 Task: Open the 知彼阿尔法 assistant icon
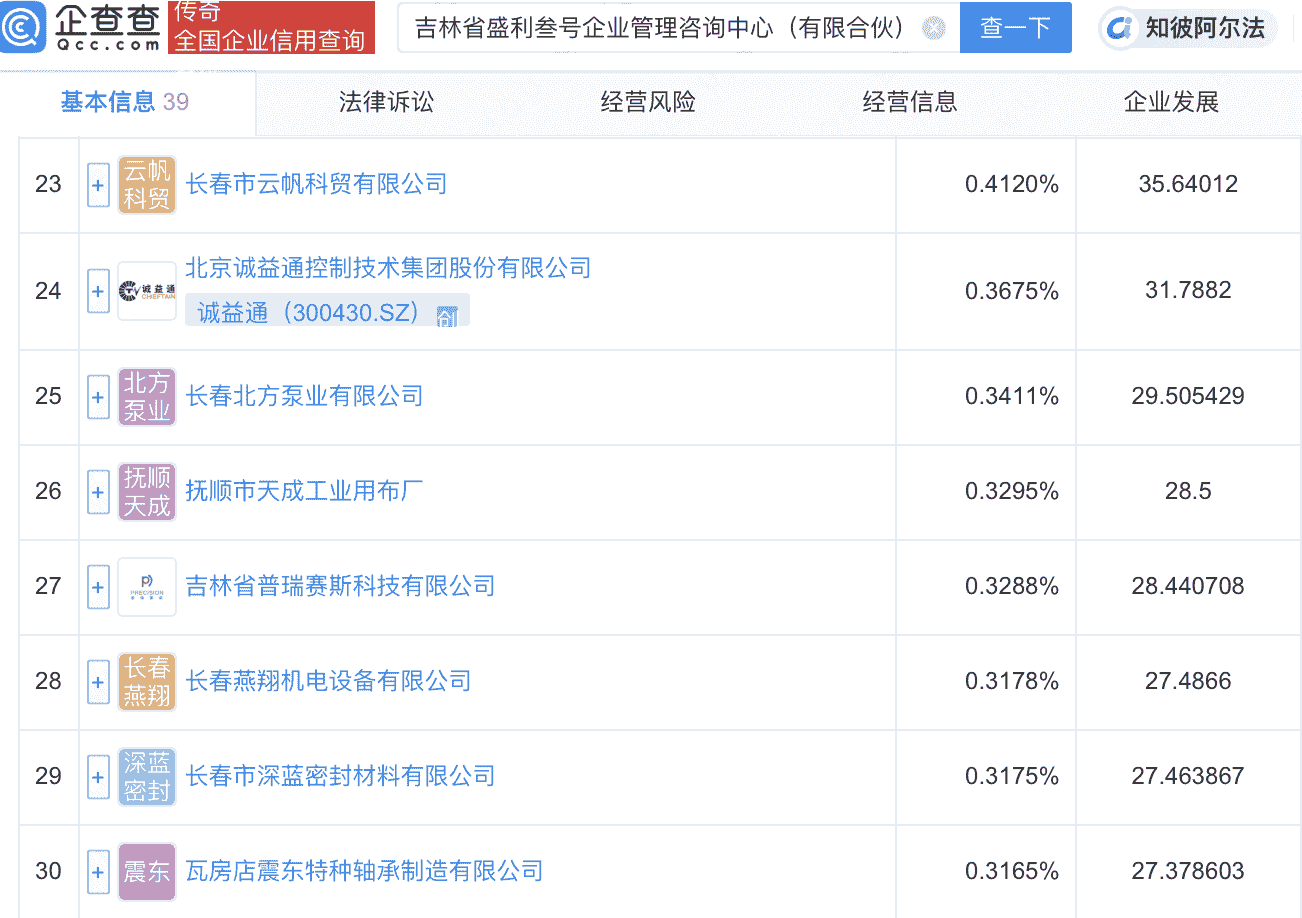[x=1122, y=28]
